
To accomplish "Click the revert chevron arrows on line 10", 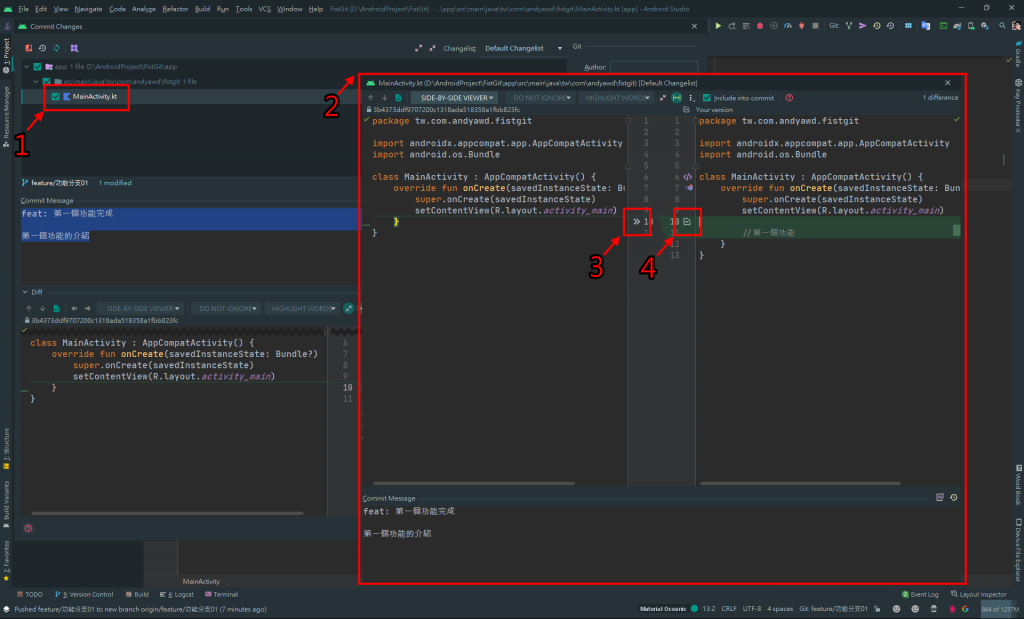I will coord(636,222).
